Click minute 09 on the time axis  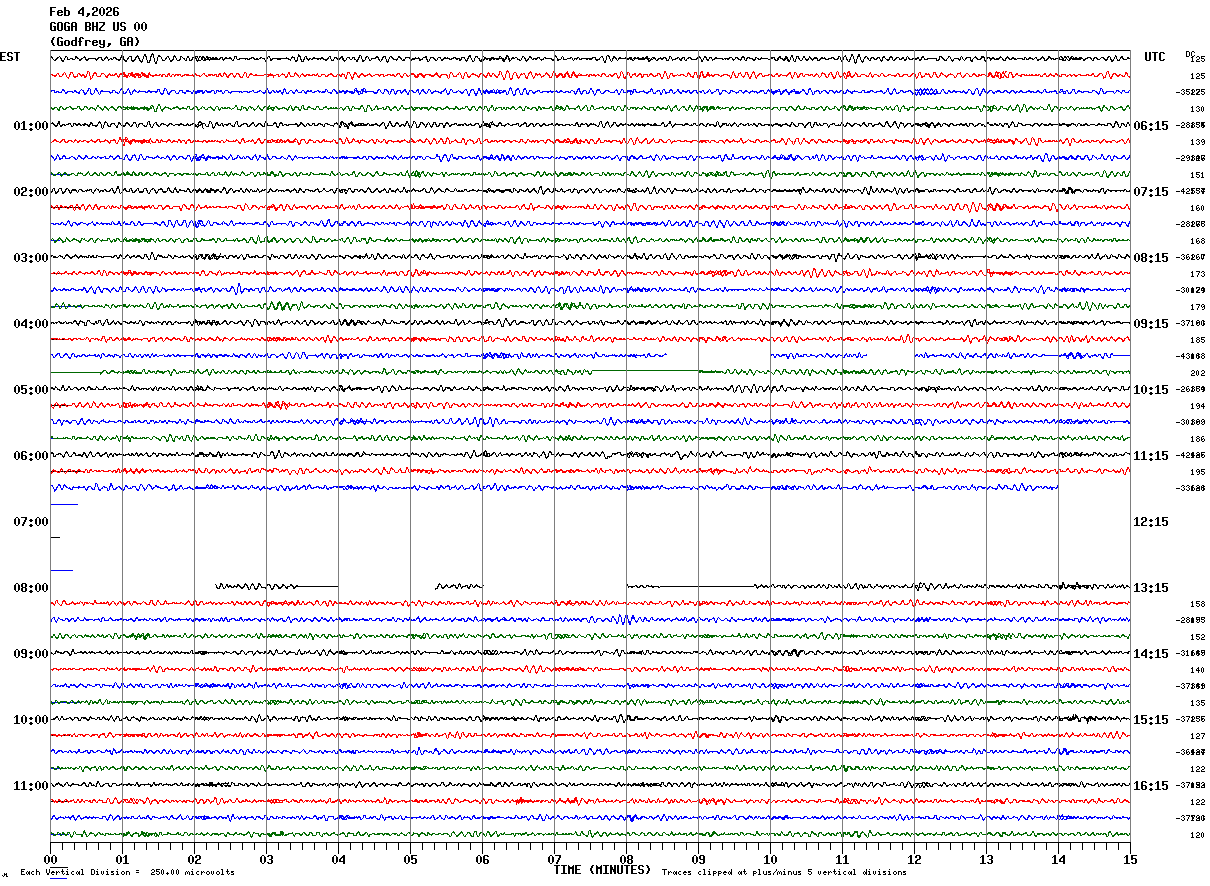pos(698,859)
